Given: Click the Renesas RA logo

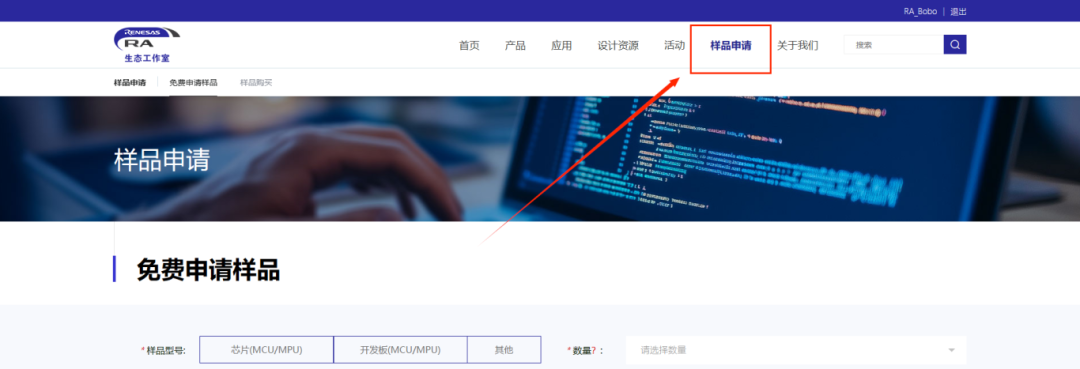Looking at the screenshot, I should (x=147, y=45).
